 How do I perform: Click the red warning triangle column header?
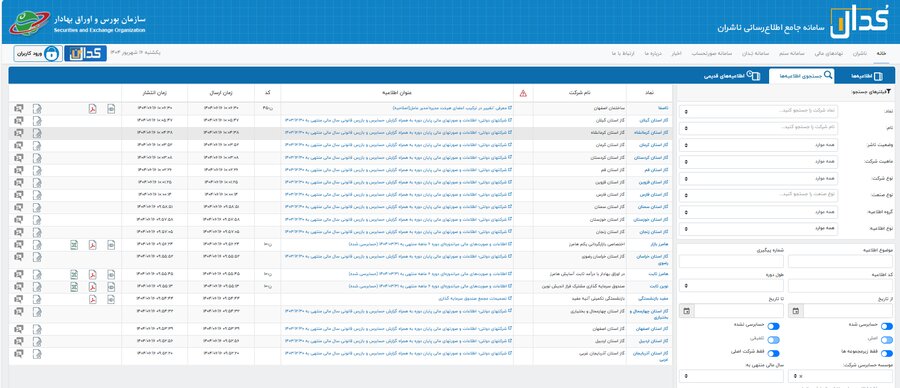tap(523, 94)
